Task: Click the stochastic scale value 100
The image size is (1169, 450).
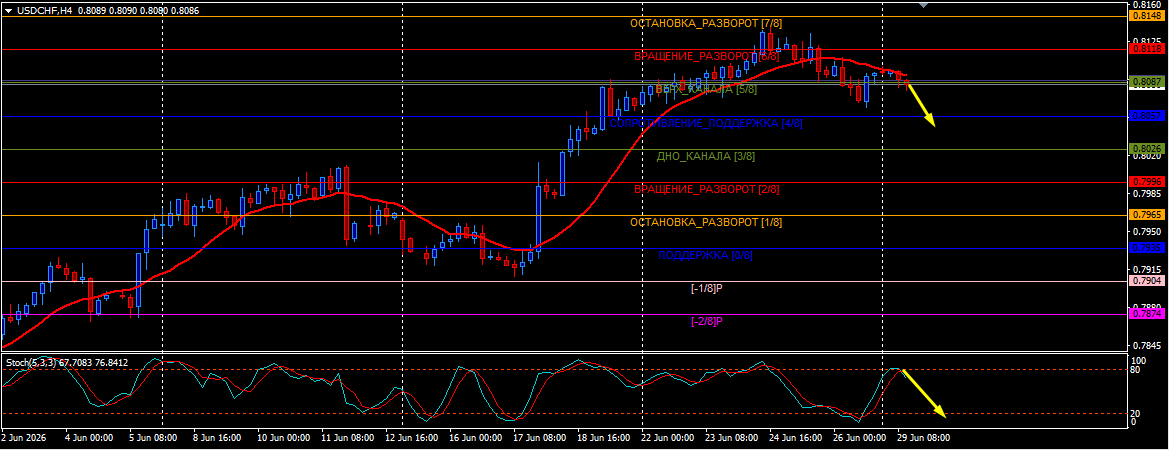Action: 1138,361
